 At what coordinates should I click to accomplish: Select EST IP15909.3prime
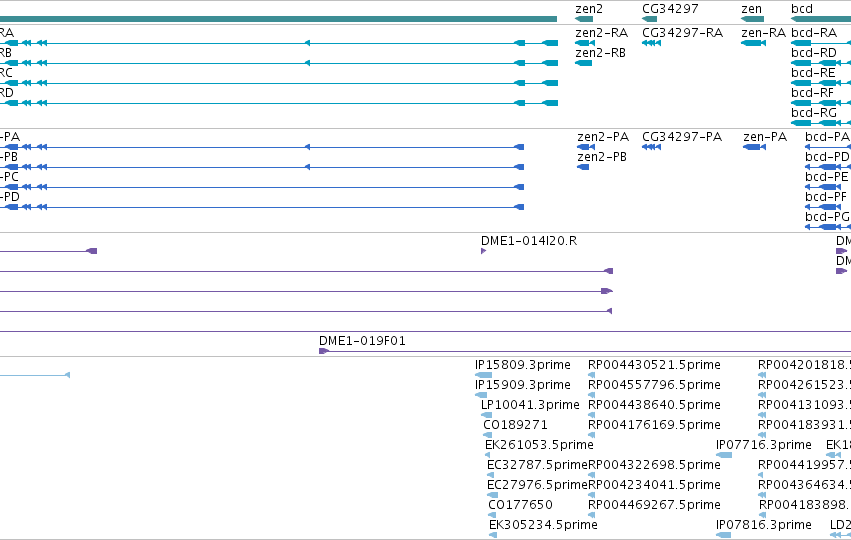pos(481,395)
